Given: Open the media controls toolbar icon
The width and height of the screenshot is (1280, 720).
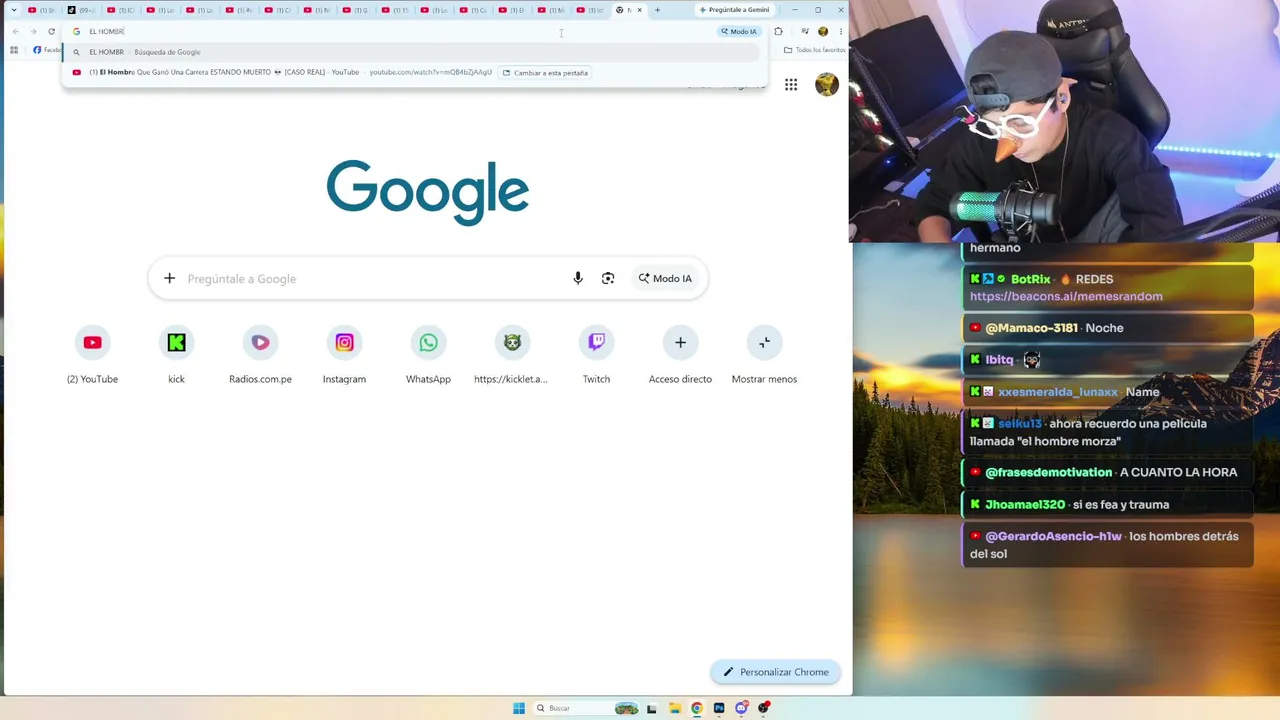Looking at the screenshot, I should click(804, 31).
